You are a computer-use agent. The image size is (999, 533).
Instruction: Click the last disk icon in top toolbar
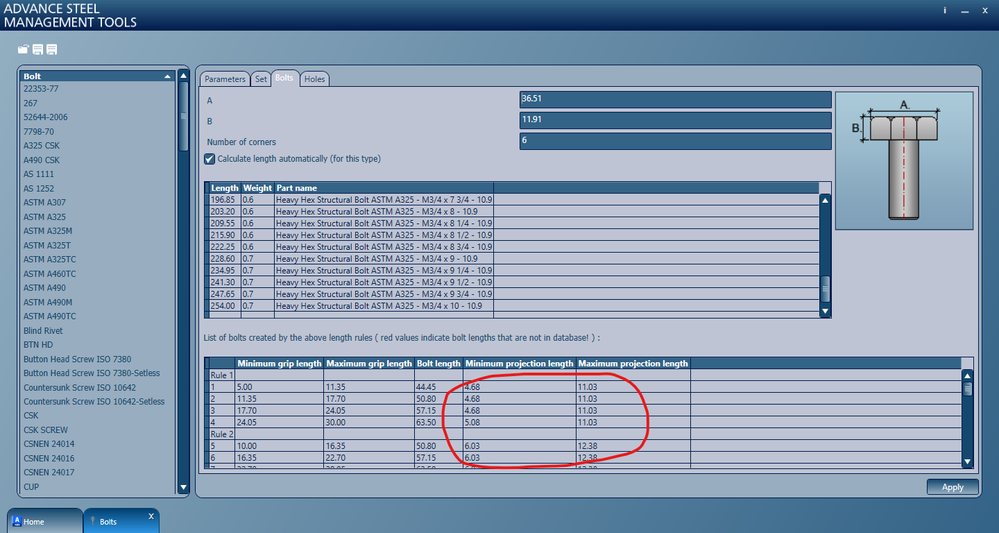coord(52,49)
